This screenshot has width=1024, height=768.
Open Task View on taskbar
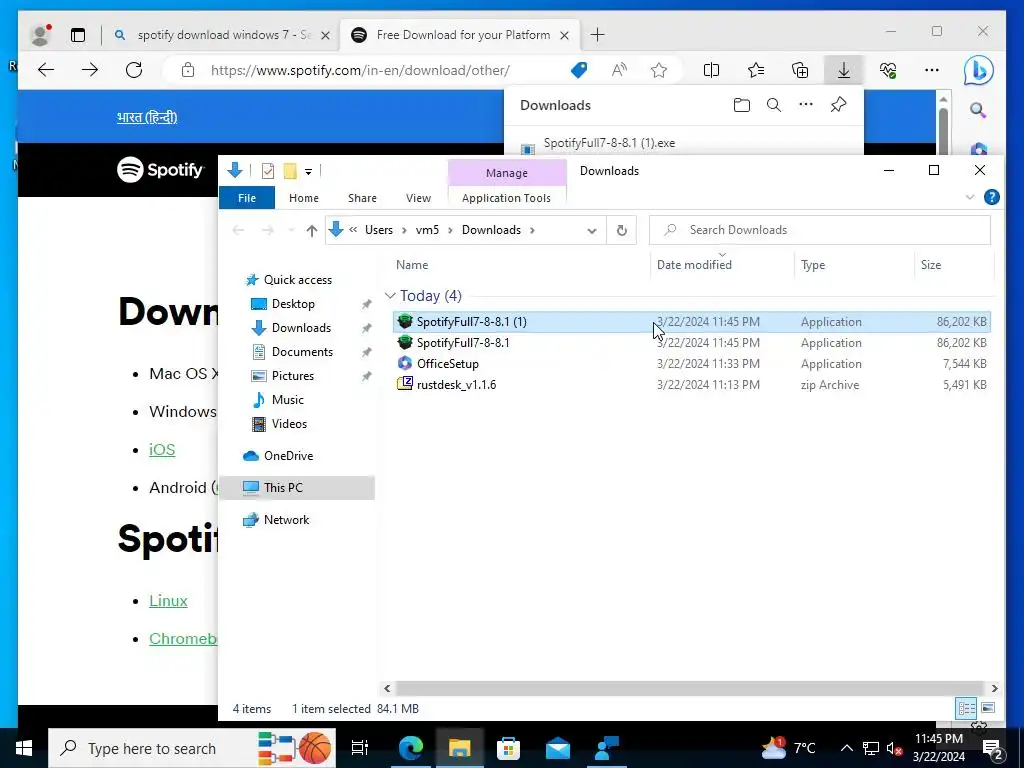[x=360, y=748]
